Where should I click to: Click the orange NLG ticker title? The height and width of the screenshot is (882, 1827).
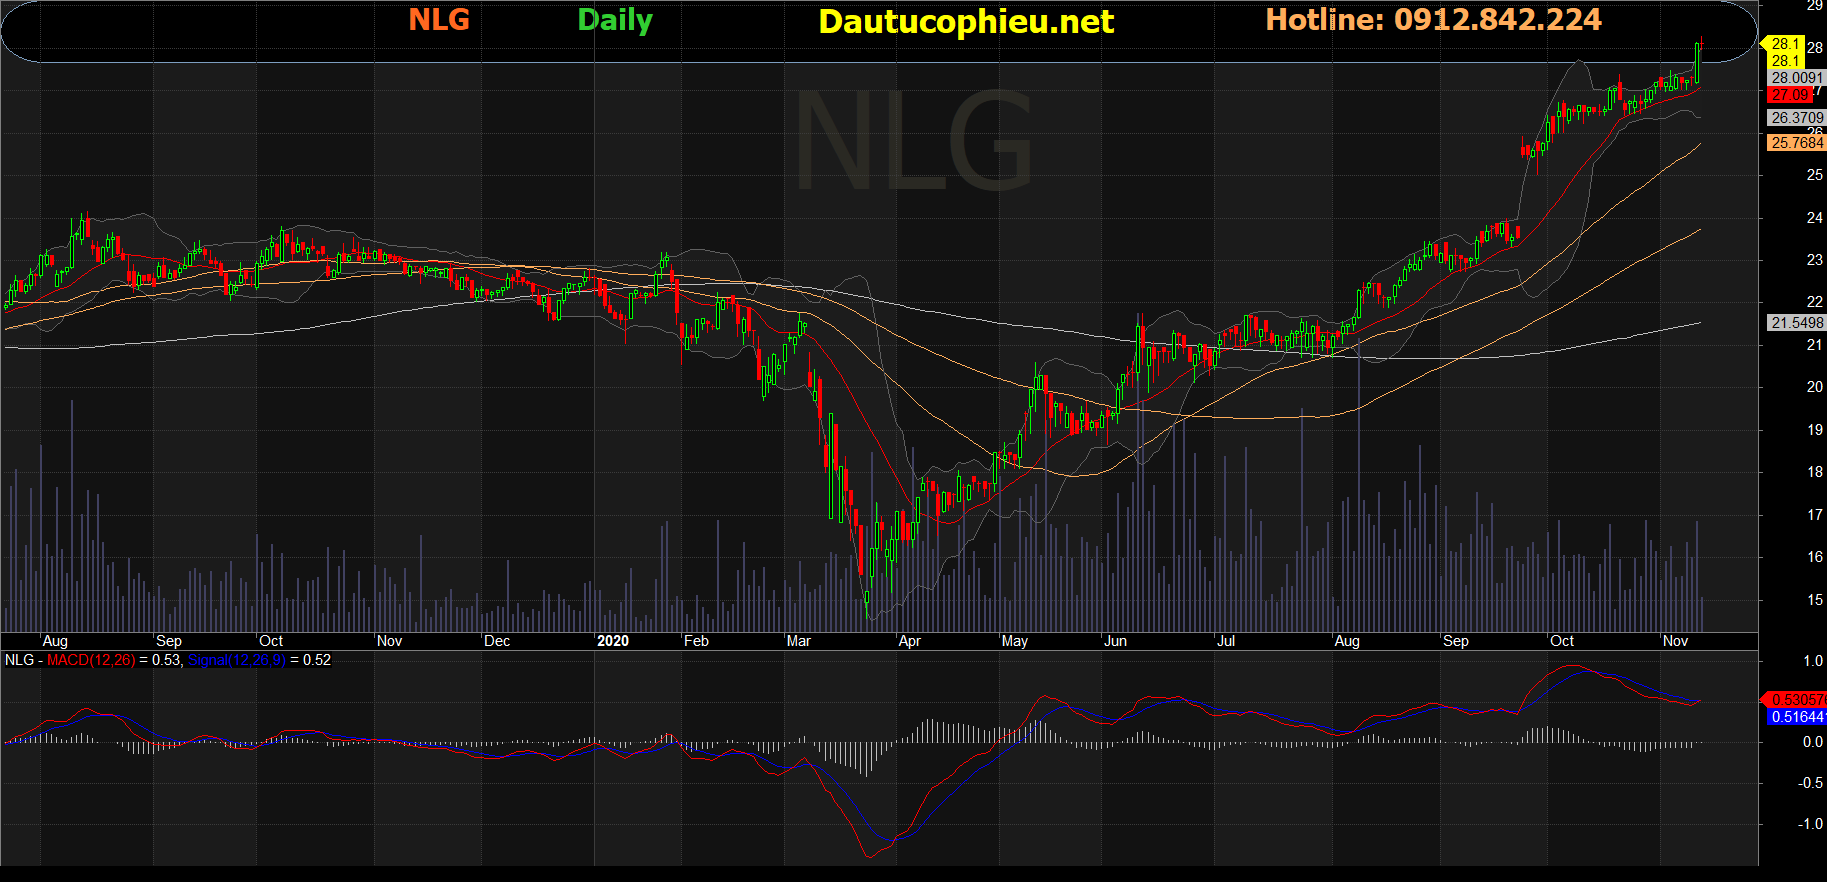click(x=439, y=20)
